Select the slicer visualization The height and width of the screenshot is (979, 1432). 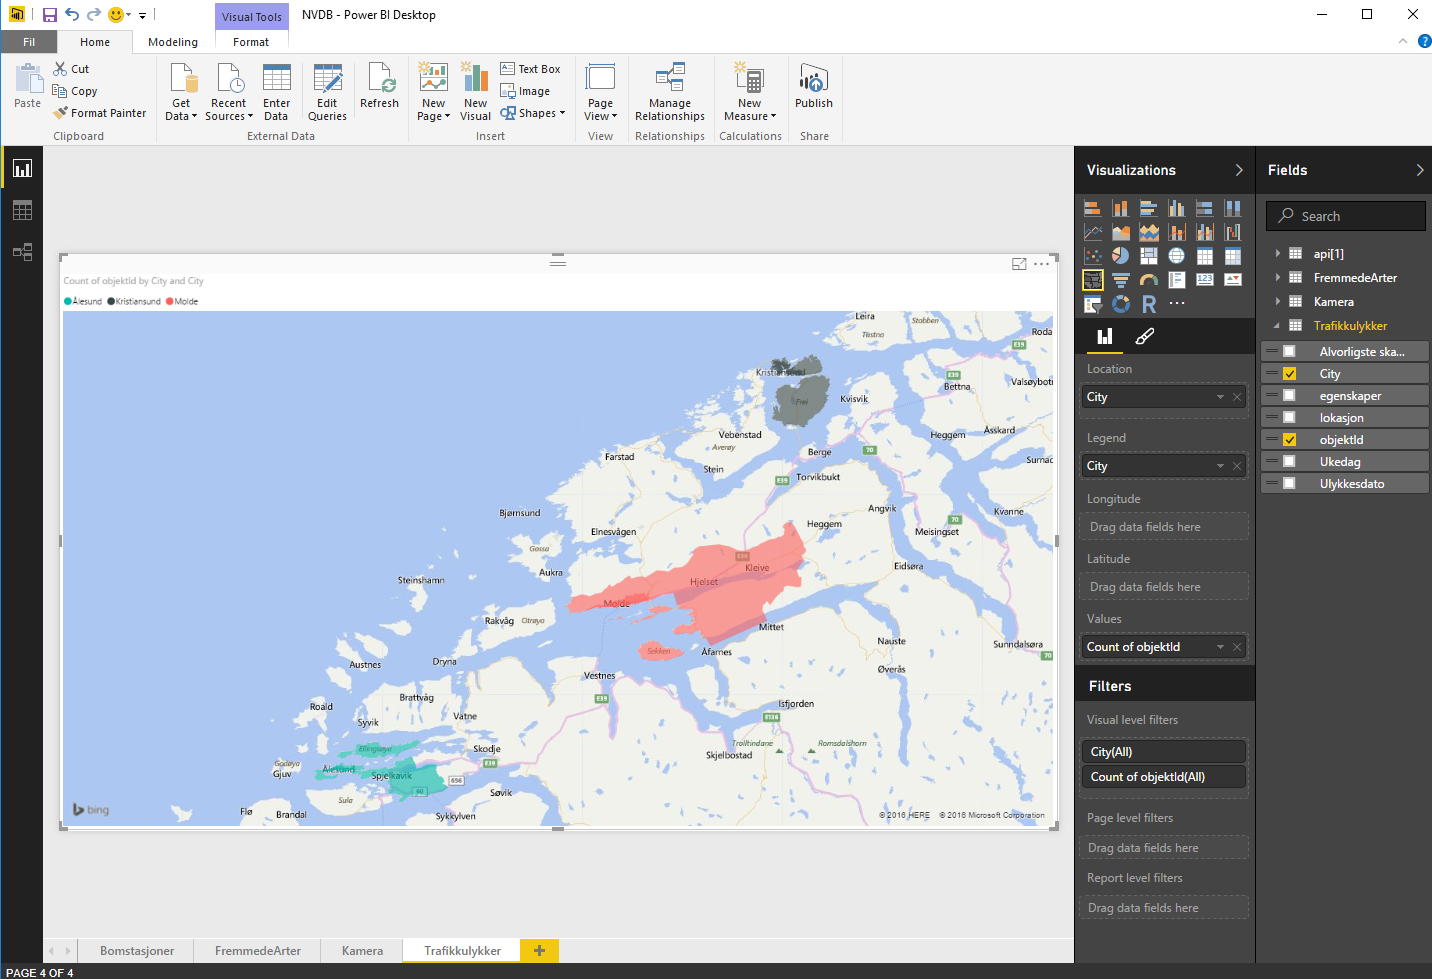coord(1093,304)
